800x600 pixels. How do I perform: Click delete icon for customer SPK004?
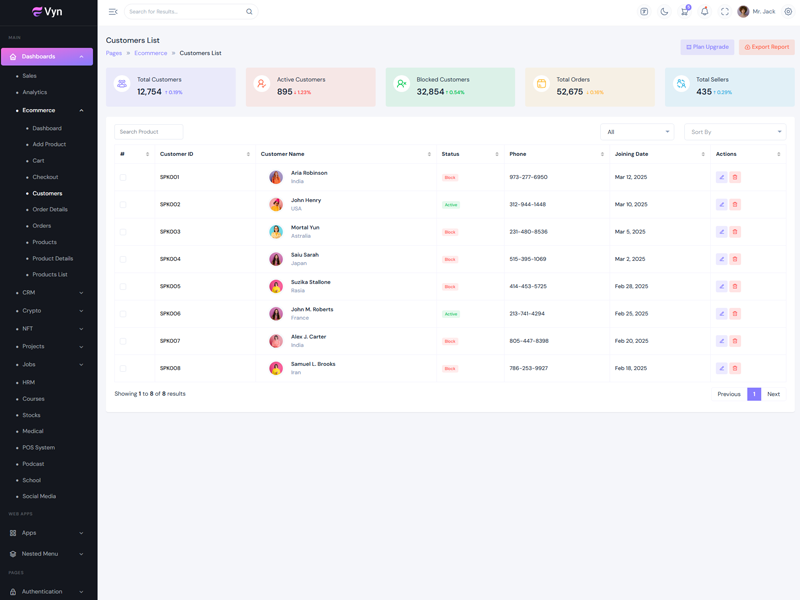click(735, 259)
